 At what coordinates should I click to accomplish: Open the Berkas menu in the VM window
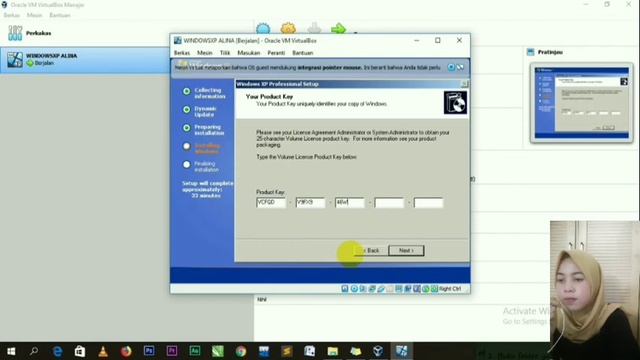point(182,53)
